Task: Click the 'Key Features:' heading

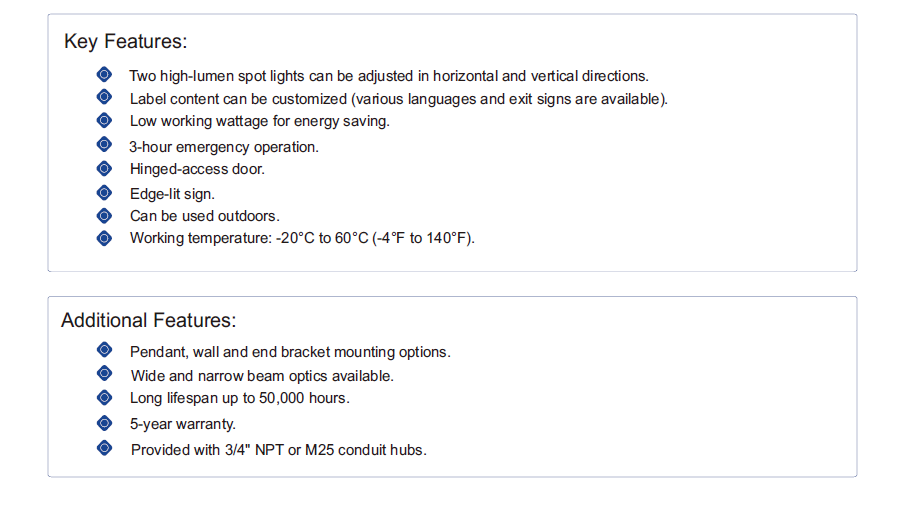Action: point(126,42)
